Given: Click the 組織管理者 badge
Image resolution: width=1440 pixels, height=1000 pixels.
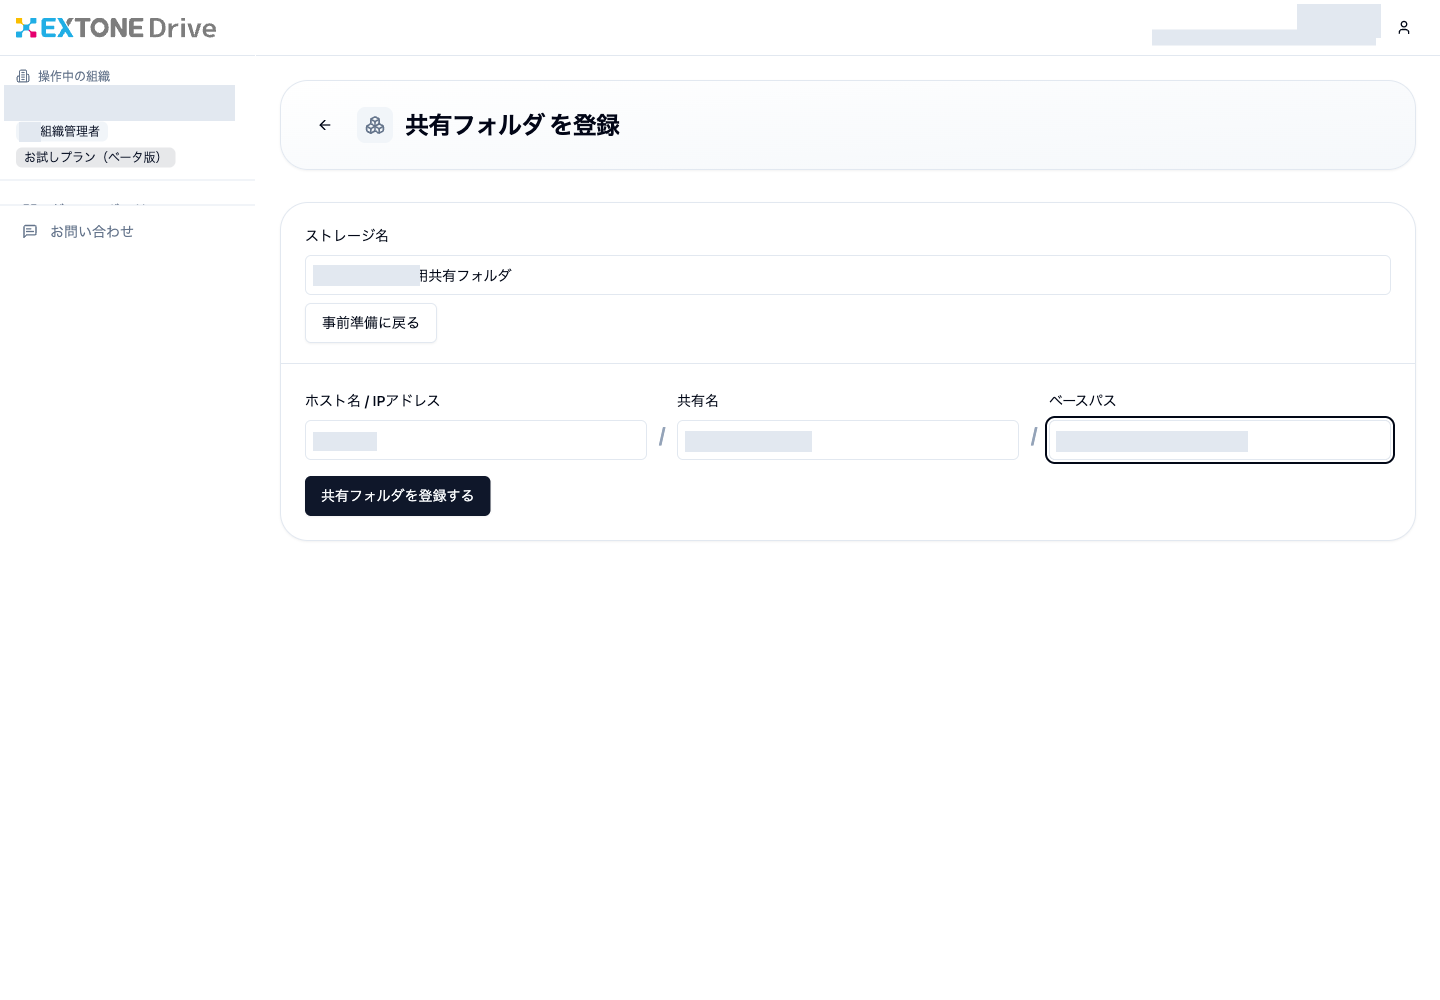Looking at the screenshot, I should point(62,131).
